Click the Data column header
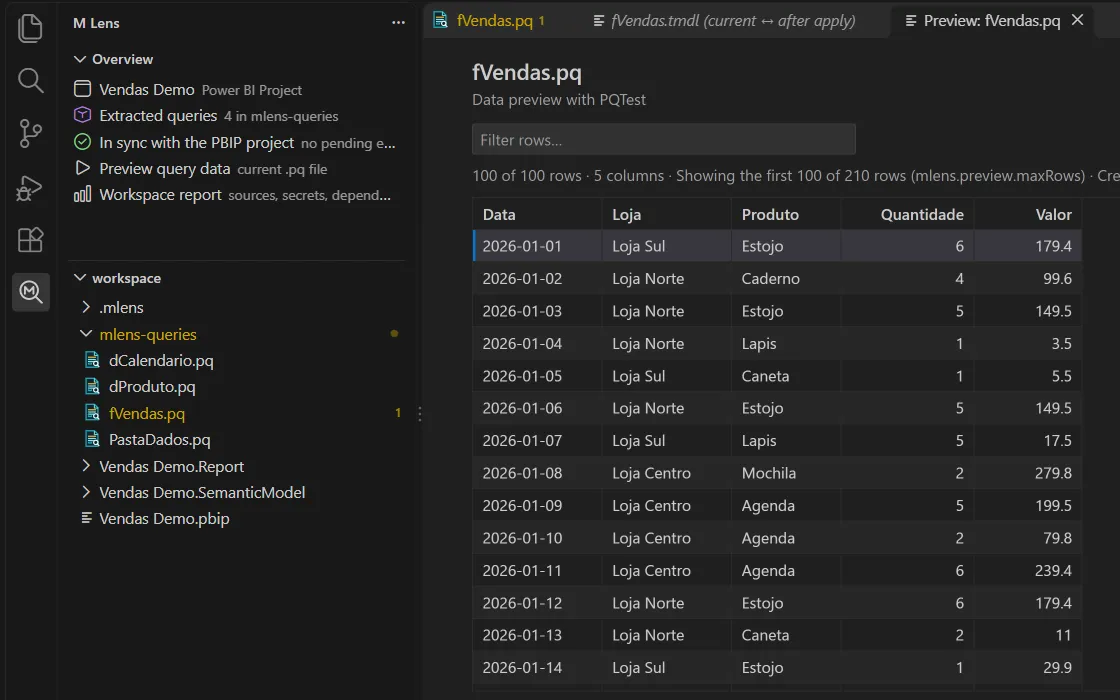 [x=537, y=214]
